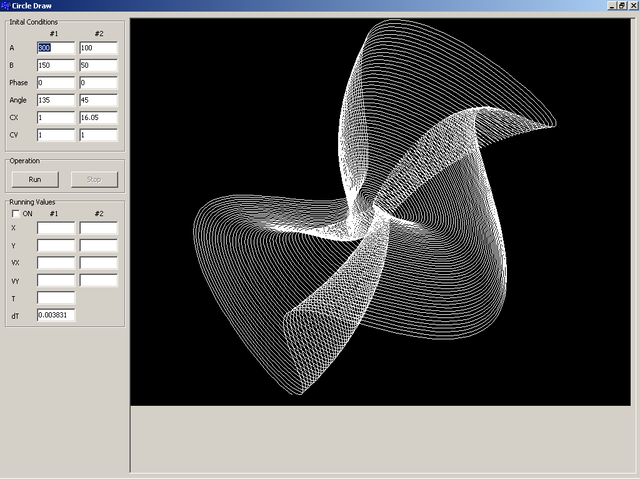
Task: Click the Circle Draw title bar app icon
Action: point(5,6)
